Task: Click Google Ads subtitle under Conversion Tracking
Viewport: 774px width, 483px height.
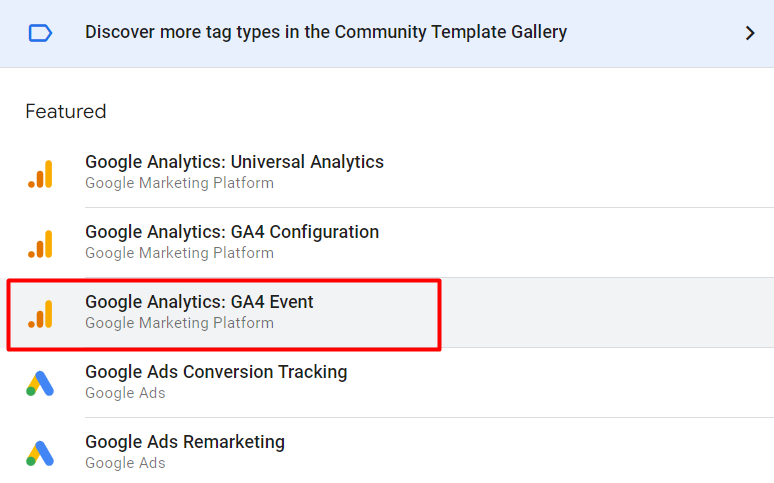Action: (x=125, y=393)
